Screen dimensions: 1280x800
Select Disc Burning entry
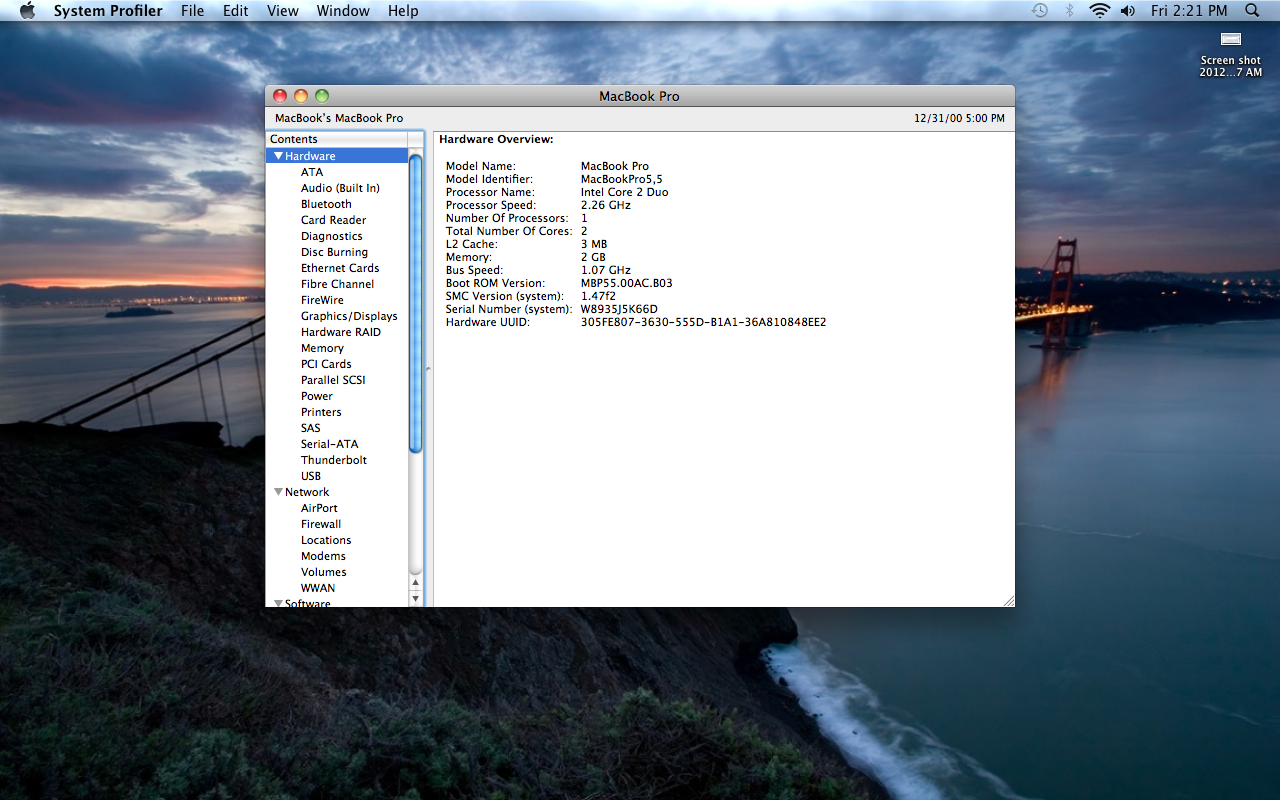334,252
